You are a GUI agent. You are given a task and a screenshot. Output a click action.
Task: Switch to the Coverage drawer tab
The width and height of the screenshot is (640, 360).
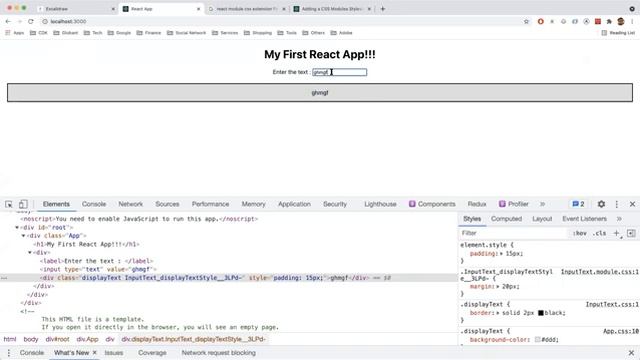tap(152, 353)
